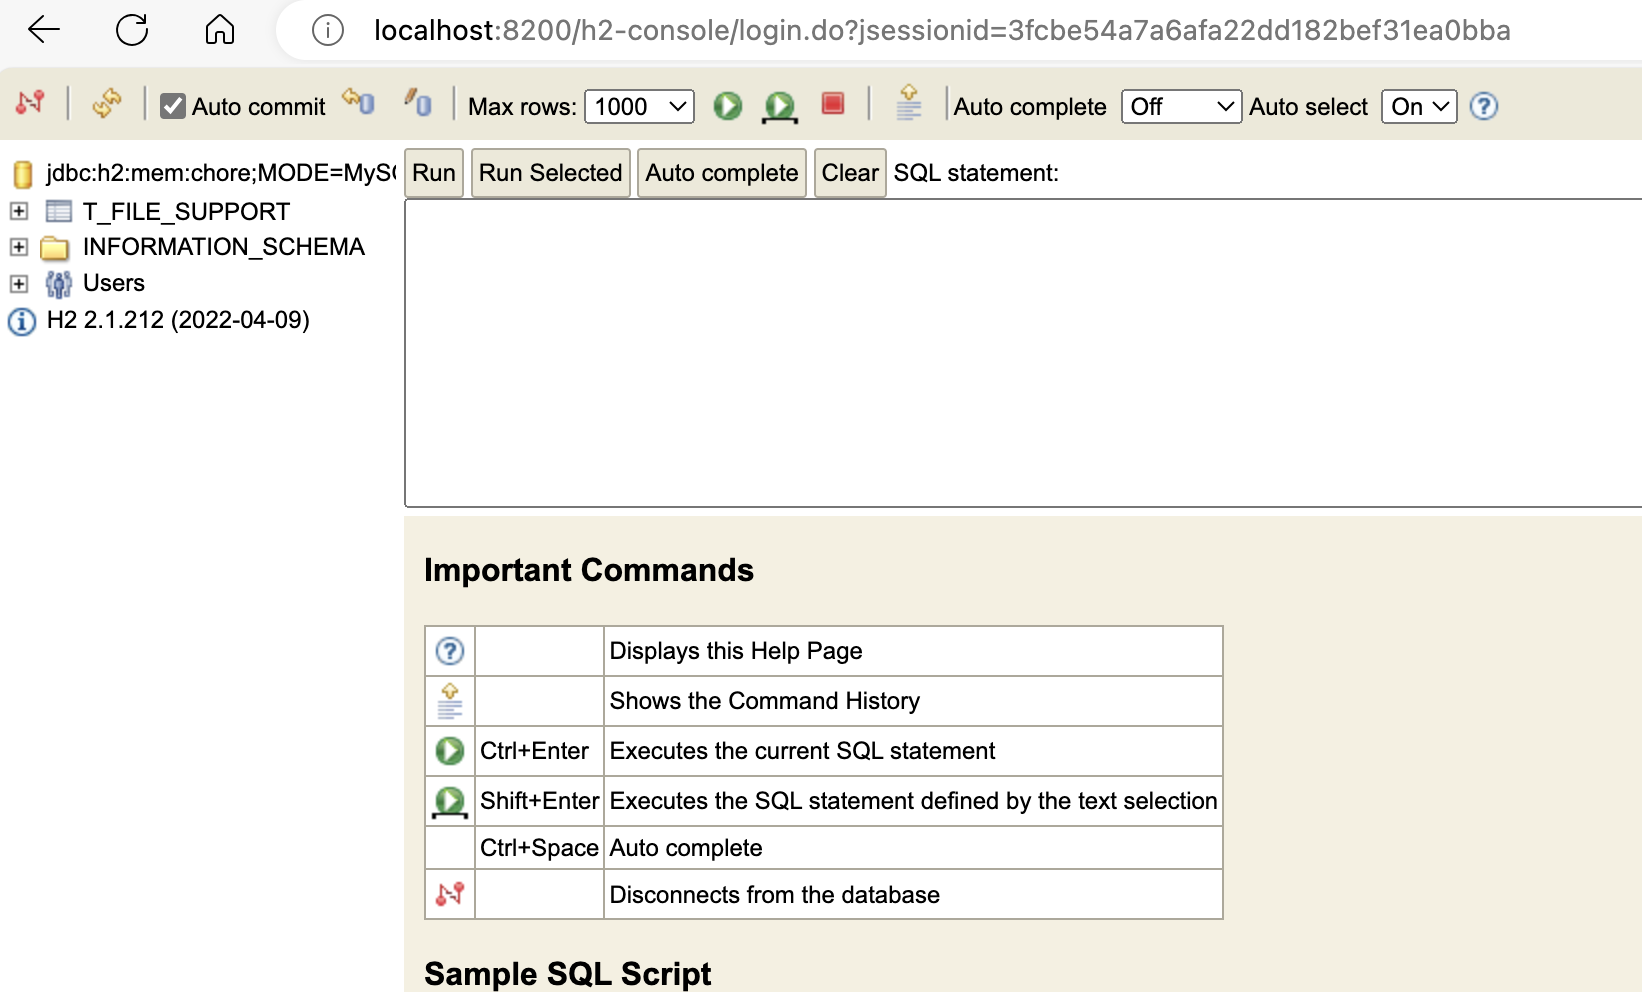Viewport: 1642px width, 992px height.
Task: Run SQL with the green play icon
Action: 727,106
